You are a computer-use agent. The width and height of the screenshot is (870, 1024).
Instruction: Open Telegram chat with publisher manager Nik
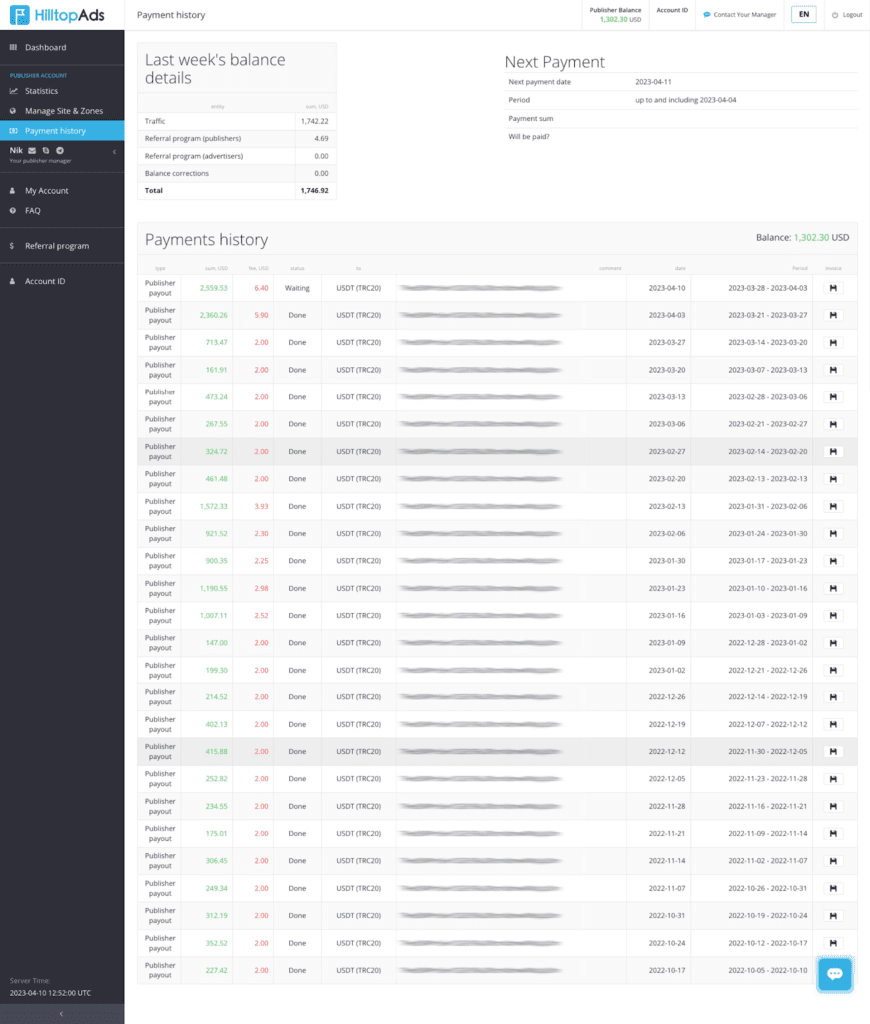pos(60,150)
